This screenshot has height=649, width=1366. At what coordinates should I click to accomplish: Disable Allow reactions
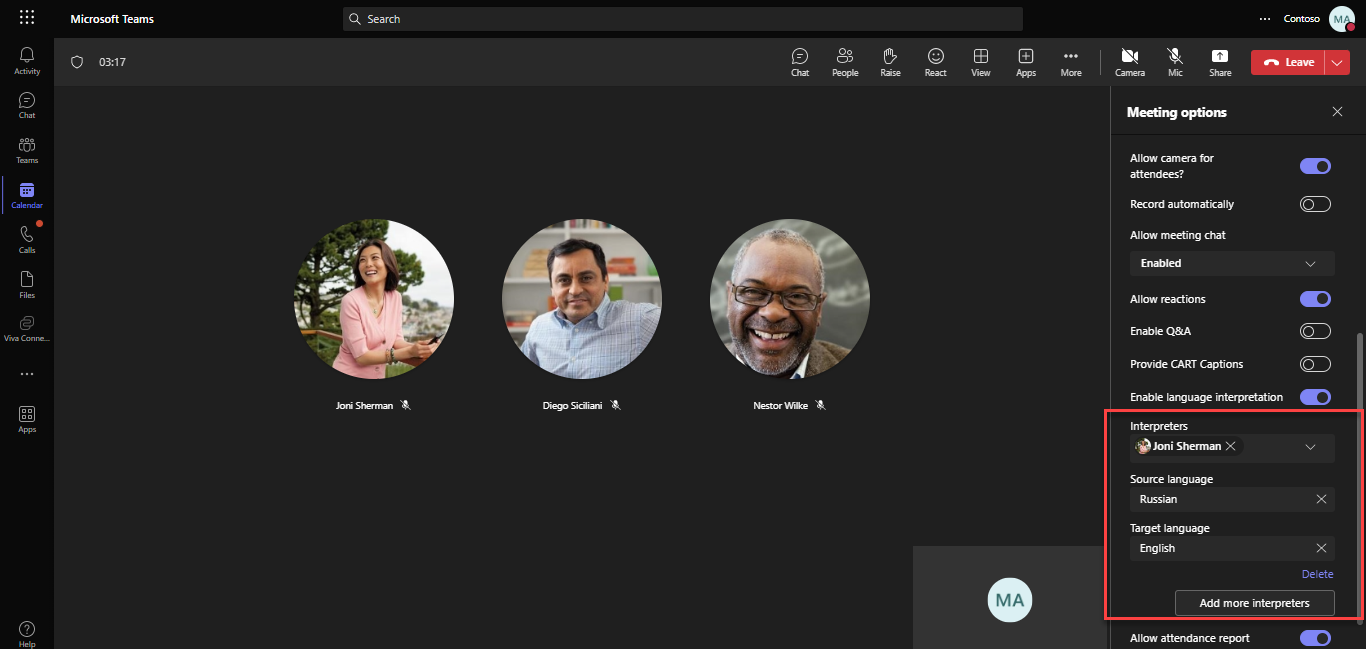point(1315,298)
